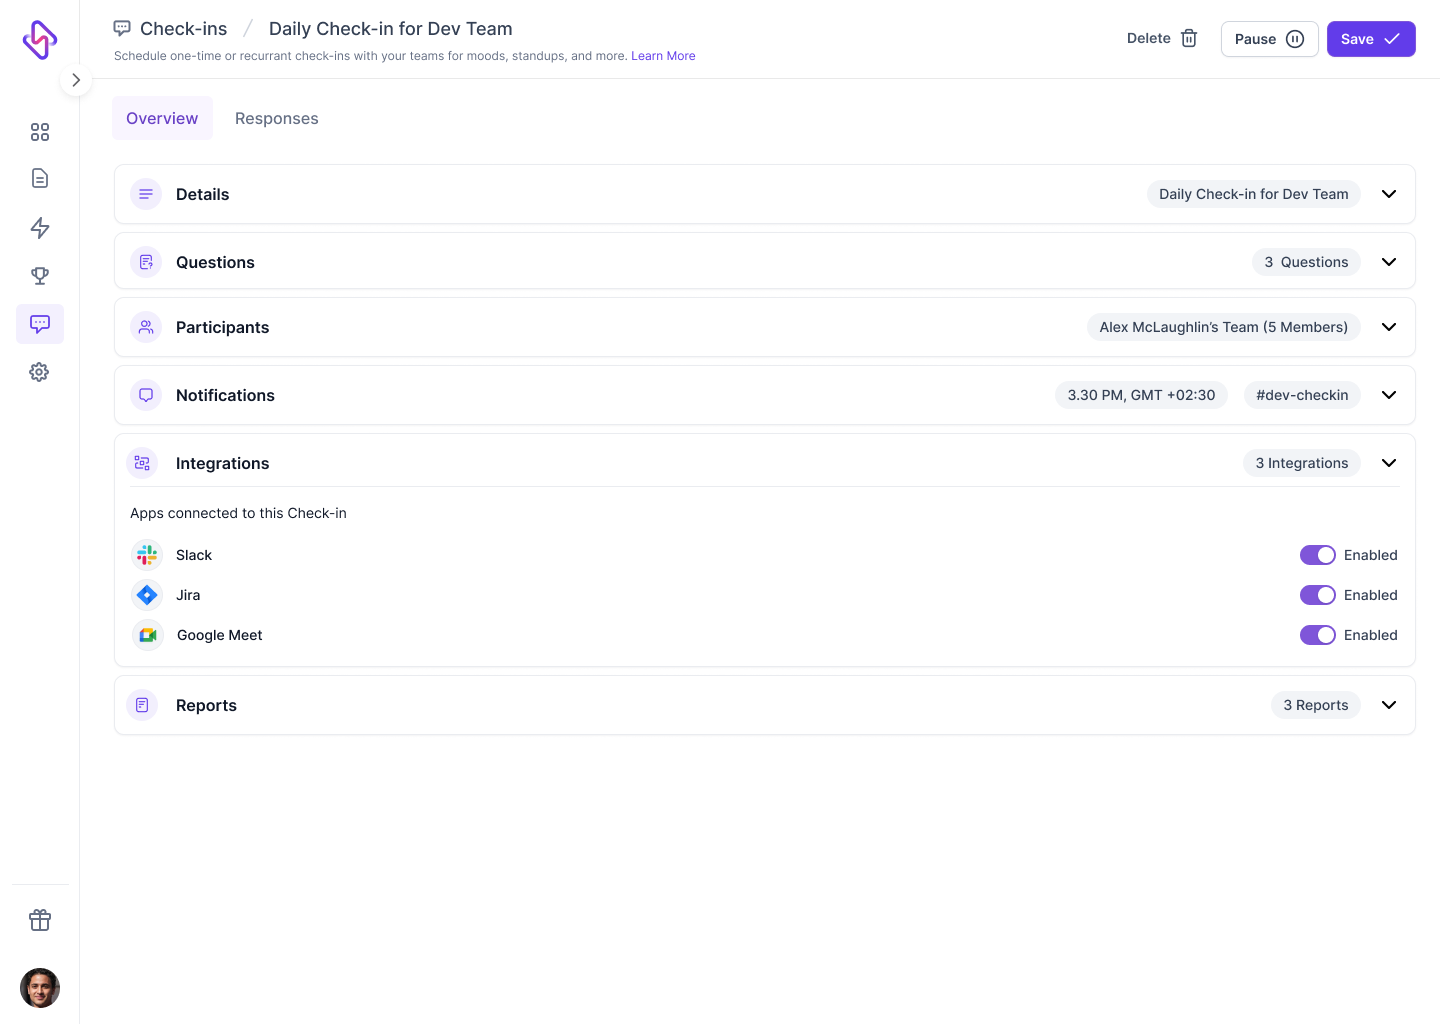Click the app logo at top left

click(40, 40)
